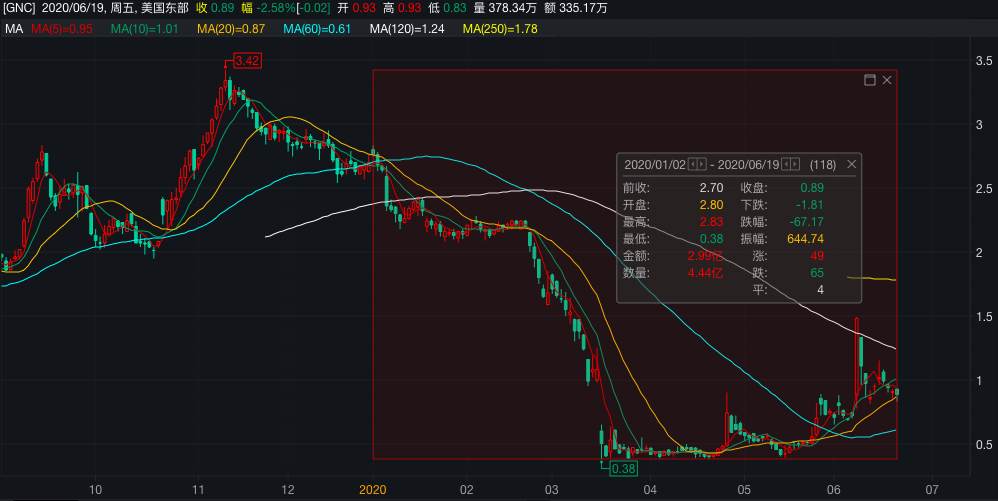The height and width of the screenshot is (501, 998).
Task: Click the MA(60) cyan legend entry
Action: [317, 29]
